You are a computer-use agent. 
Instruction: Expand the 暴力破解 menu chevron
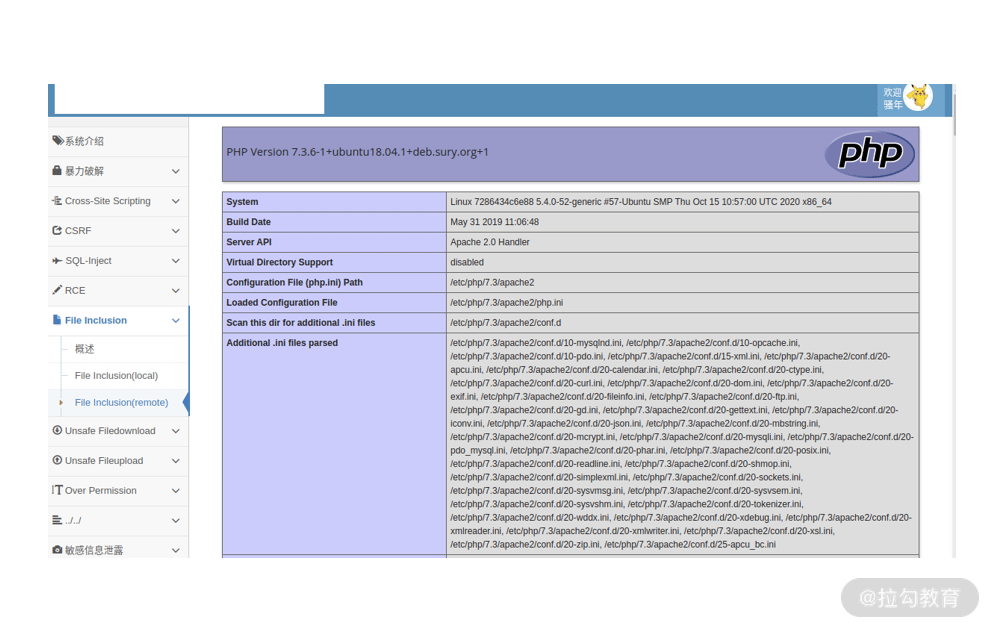(176, 171)
